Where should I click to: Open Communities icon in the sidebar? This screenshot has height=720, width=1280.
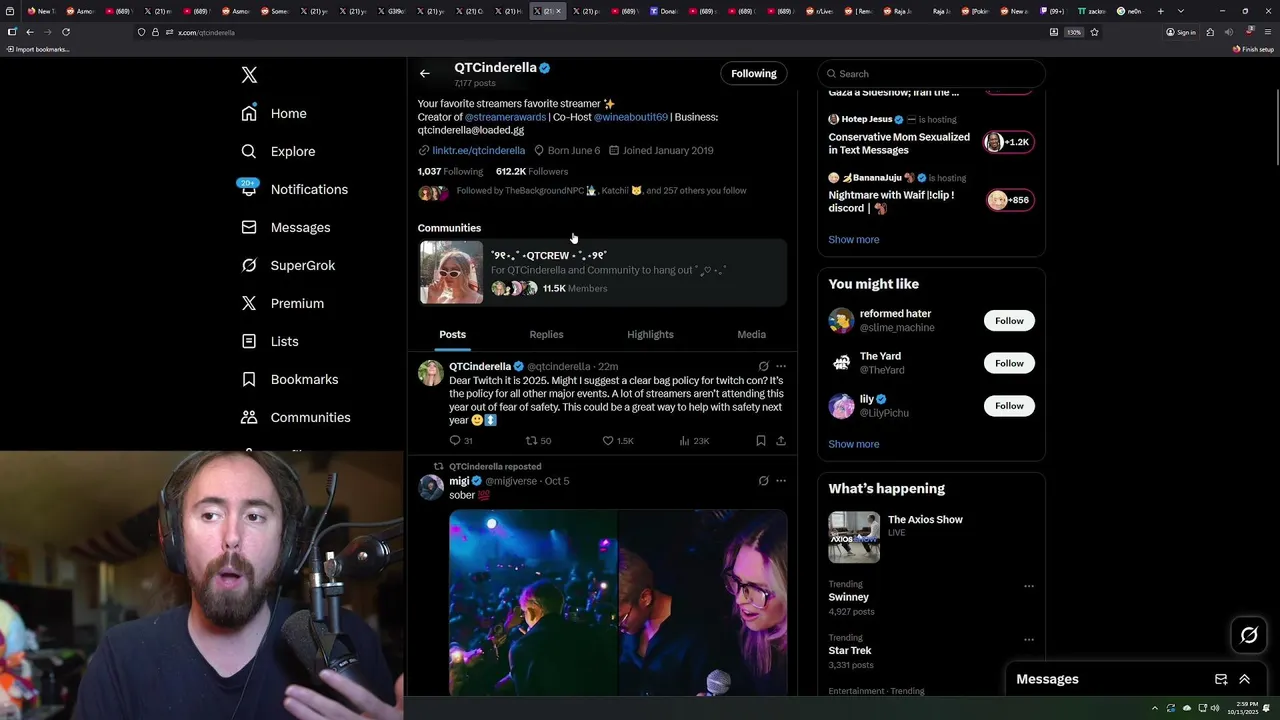pyautogui.click(x=249, y=417)
